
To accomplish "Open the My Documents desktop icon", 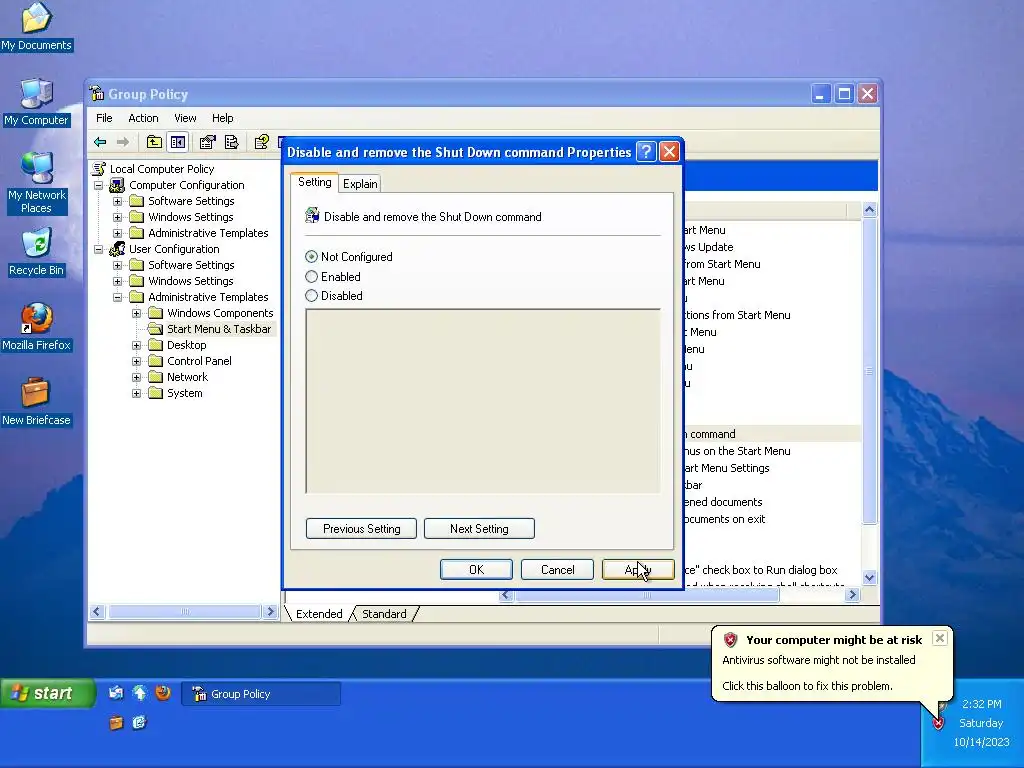I will tap(36, 27).
